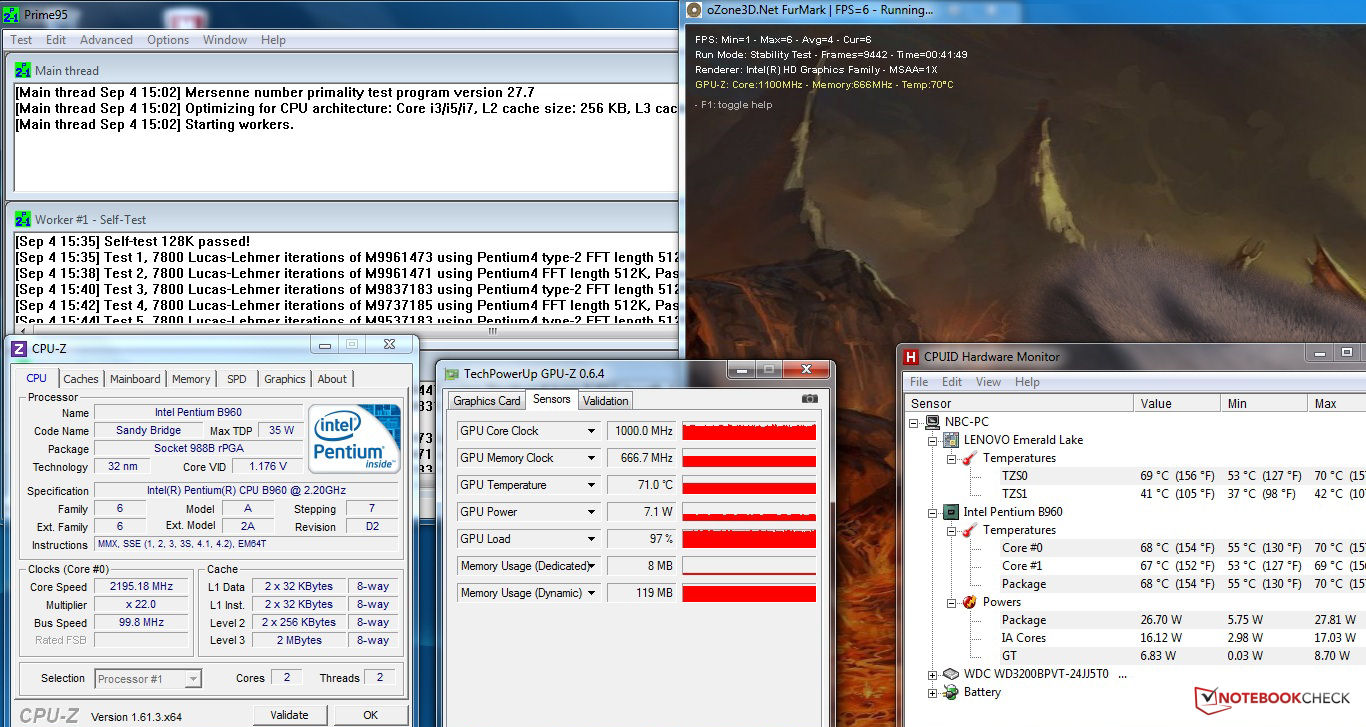Switch to the Mainboard tab in CPU-Z
The width and height of the screenshot is (1366, 727).
135,379
